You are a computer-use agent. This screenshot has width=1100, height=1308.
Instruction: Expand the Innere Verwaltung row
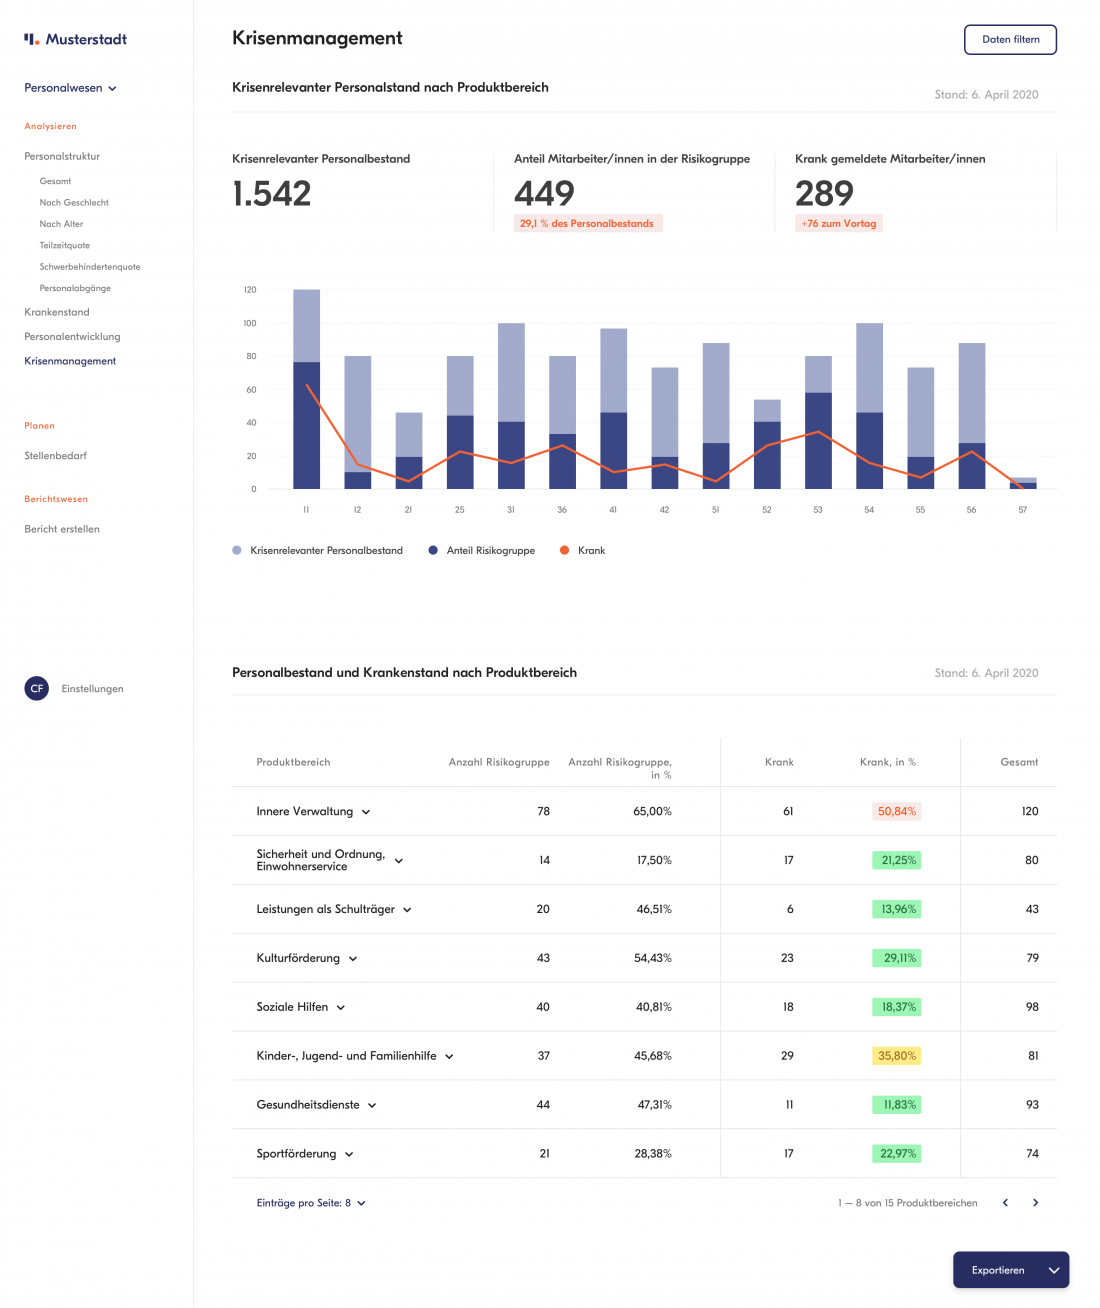click(x=366, y=812)
